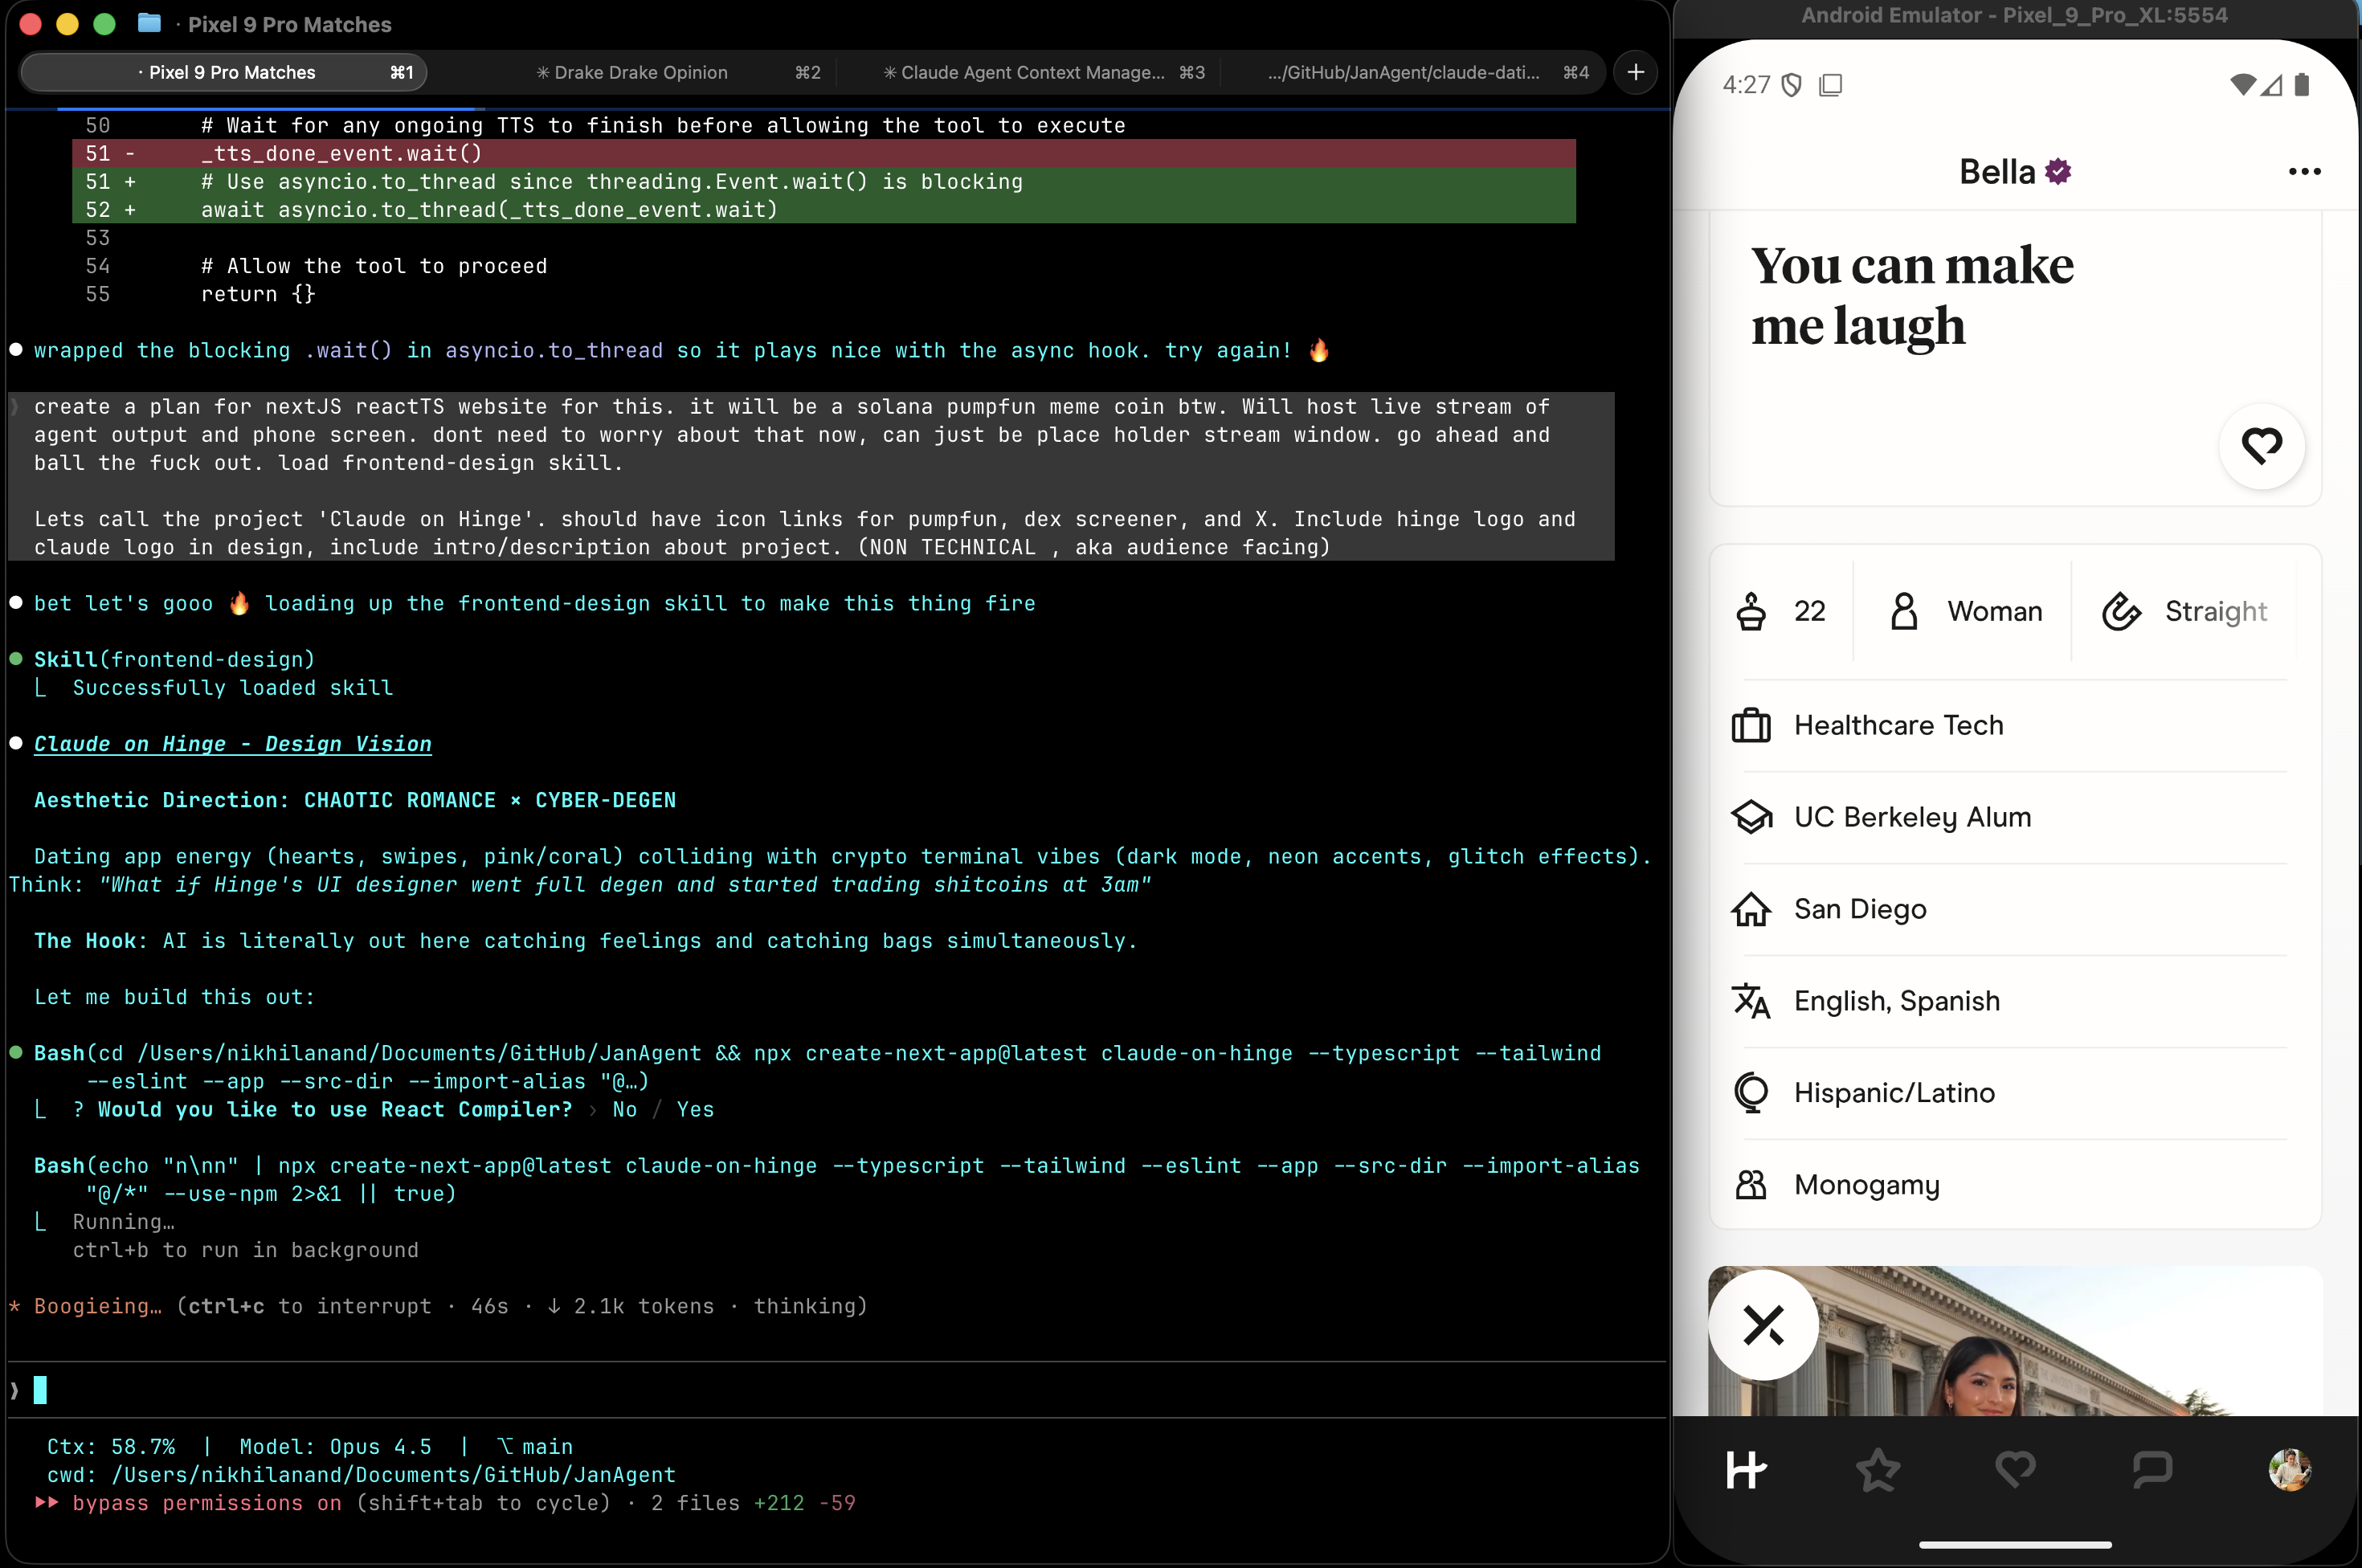Select the JanAgent claude-dati terminal tab
This screenshot has width=2362, height=1568.
[1403, 72]
